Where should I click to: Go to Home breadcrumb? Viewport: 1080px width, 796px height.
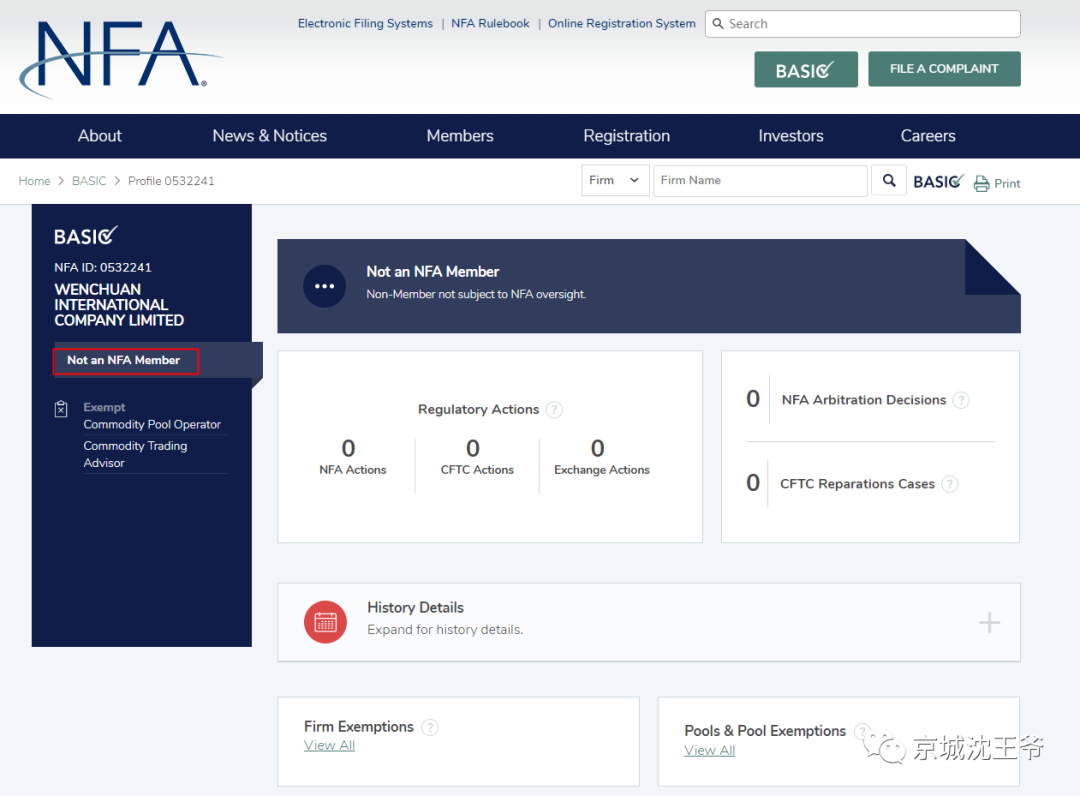pos(34,180)
